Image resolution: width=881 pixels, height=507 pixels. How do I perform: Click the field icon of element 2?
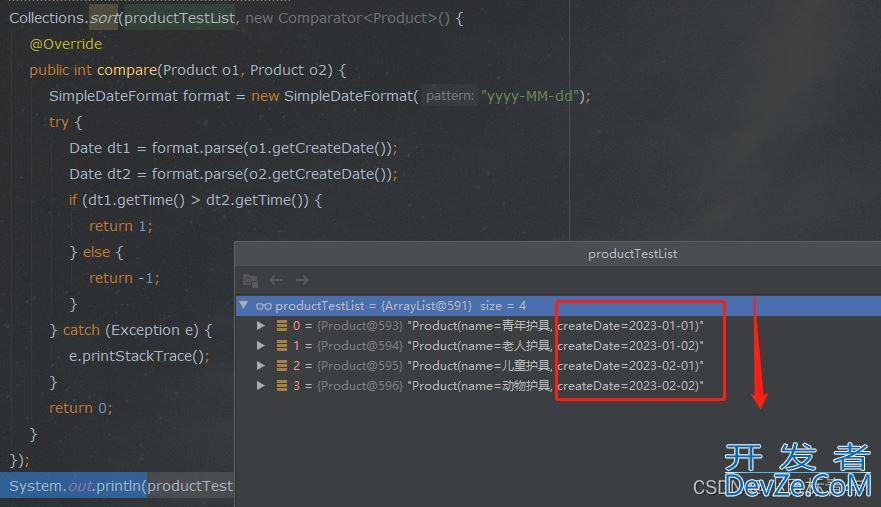pos(281,365)
